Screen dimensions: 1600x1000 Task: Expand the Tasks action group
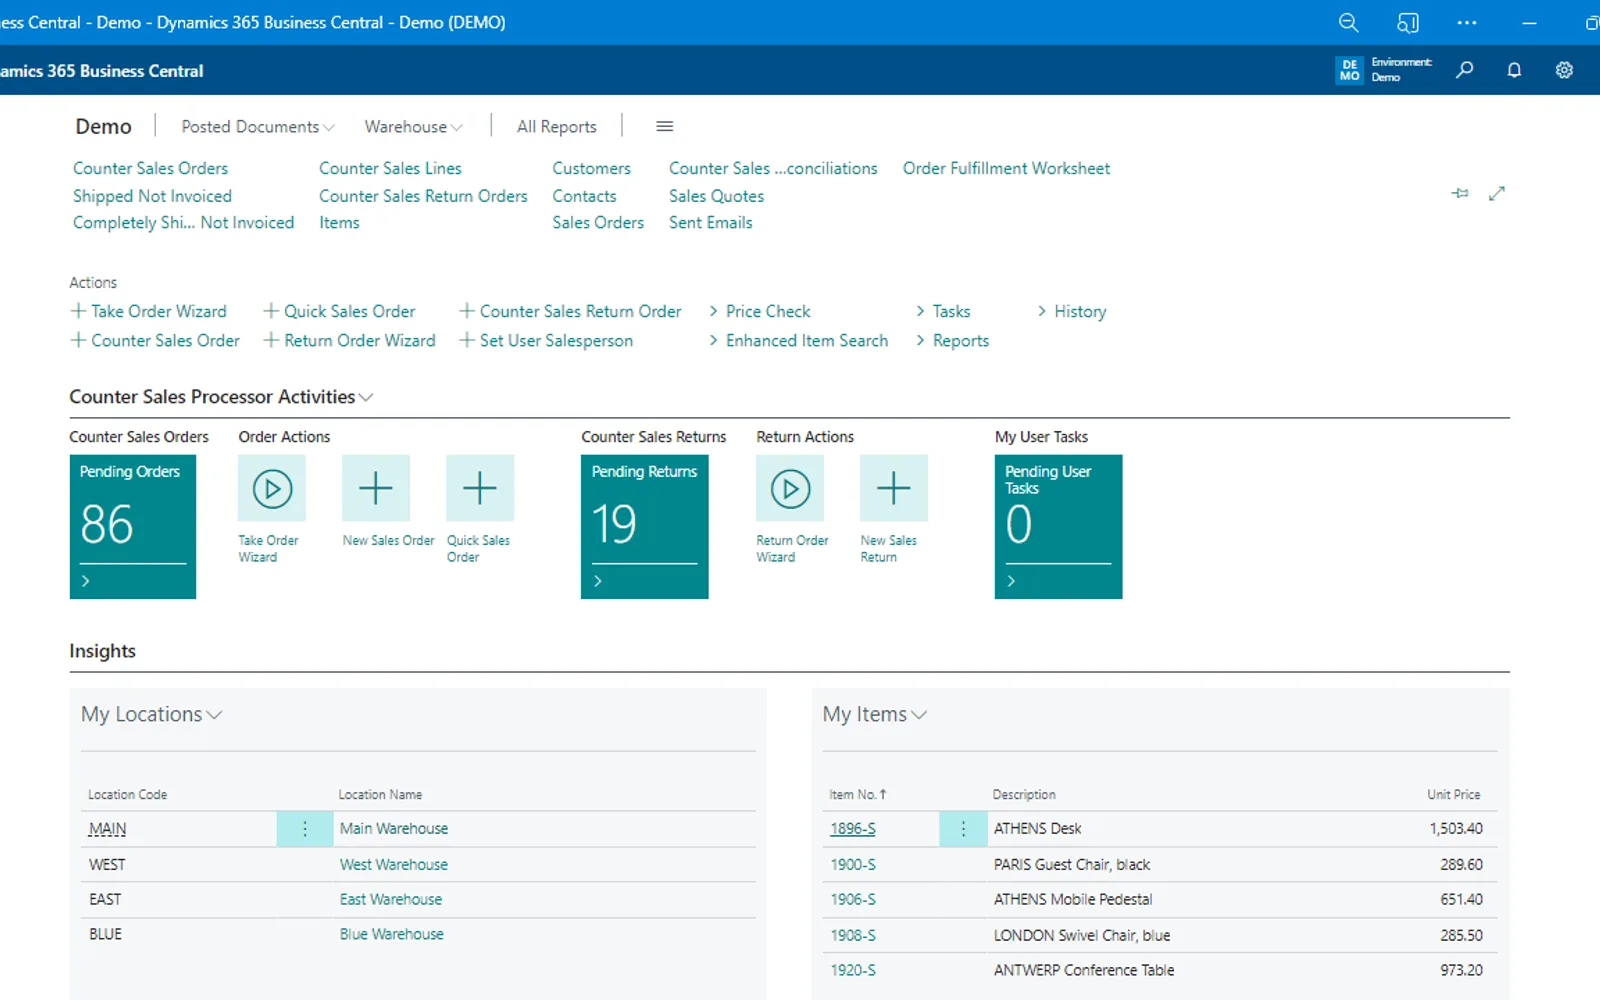(x=942, y=311)
